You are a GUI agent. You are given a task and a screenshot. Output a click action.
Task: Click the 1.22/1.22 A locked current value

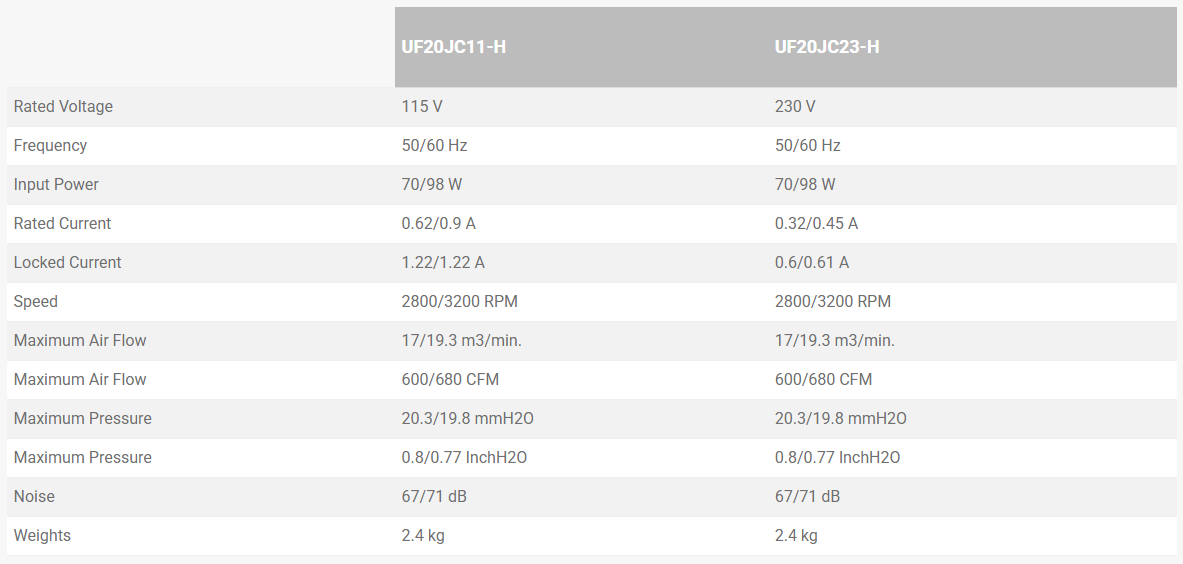tap(443, 263)
